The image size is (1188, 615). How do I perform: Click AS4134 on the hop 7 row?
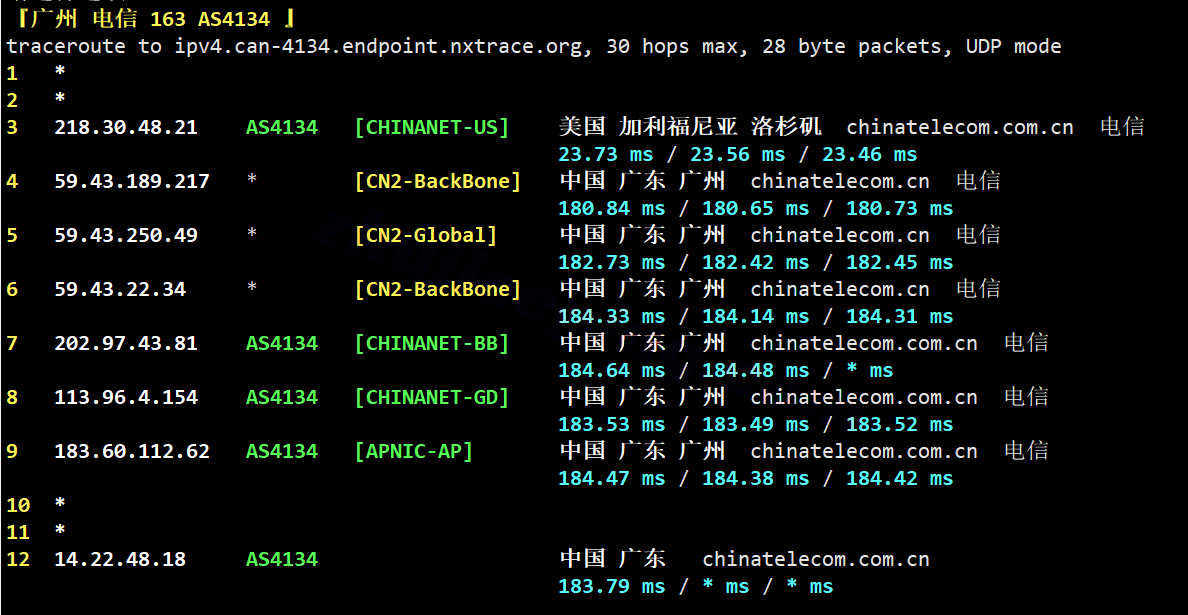coord(282,344)
